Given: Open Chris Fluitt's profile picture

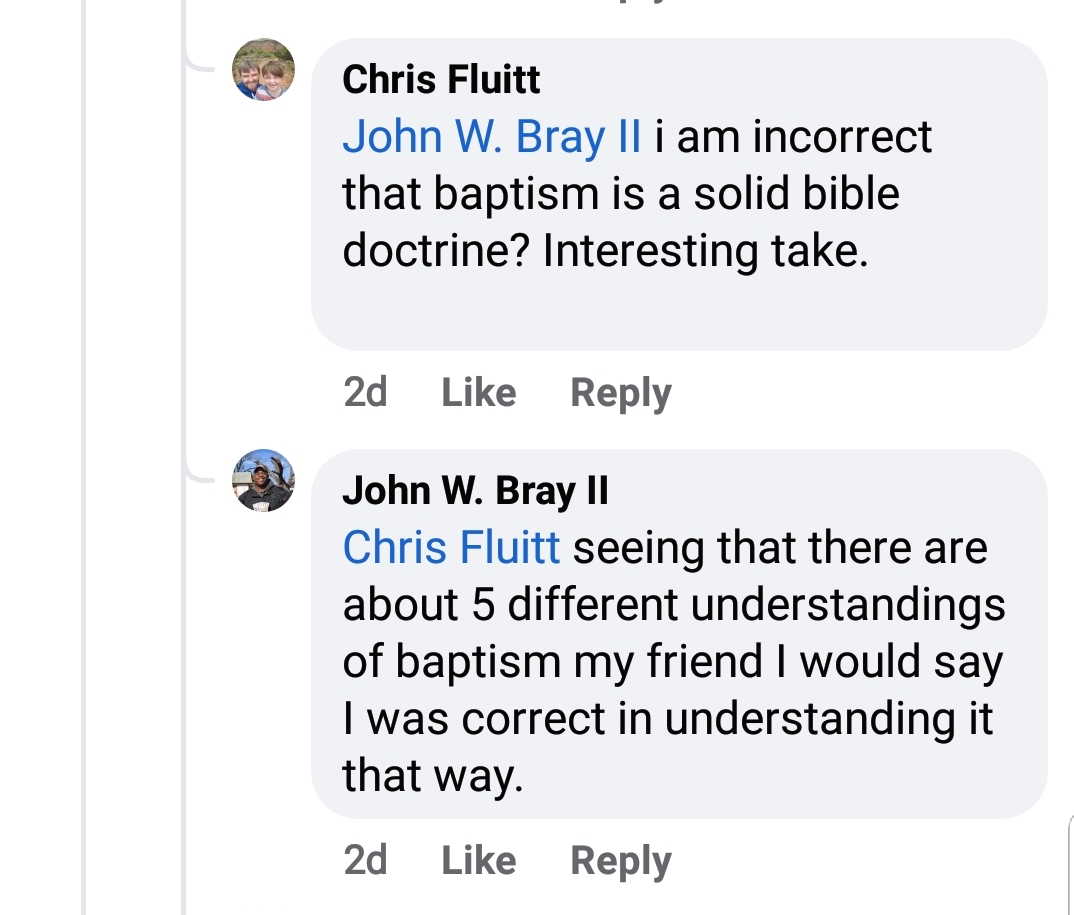Looking at the screenshot, I should point(264,69).
